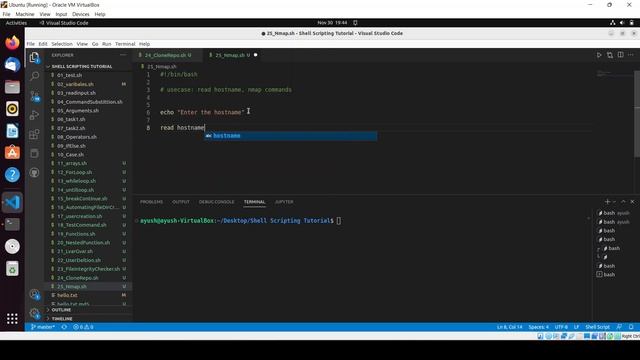Open LibreOffice Writer from the dock
The image size is (640, 360).
click(12, 131)
